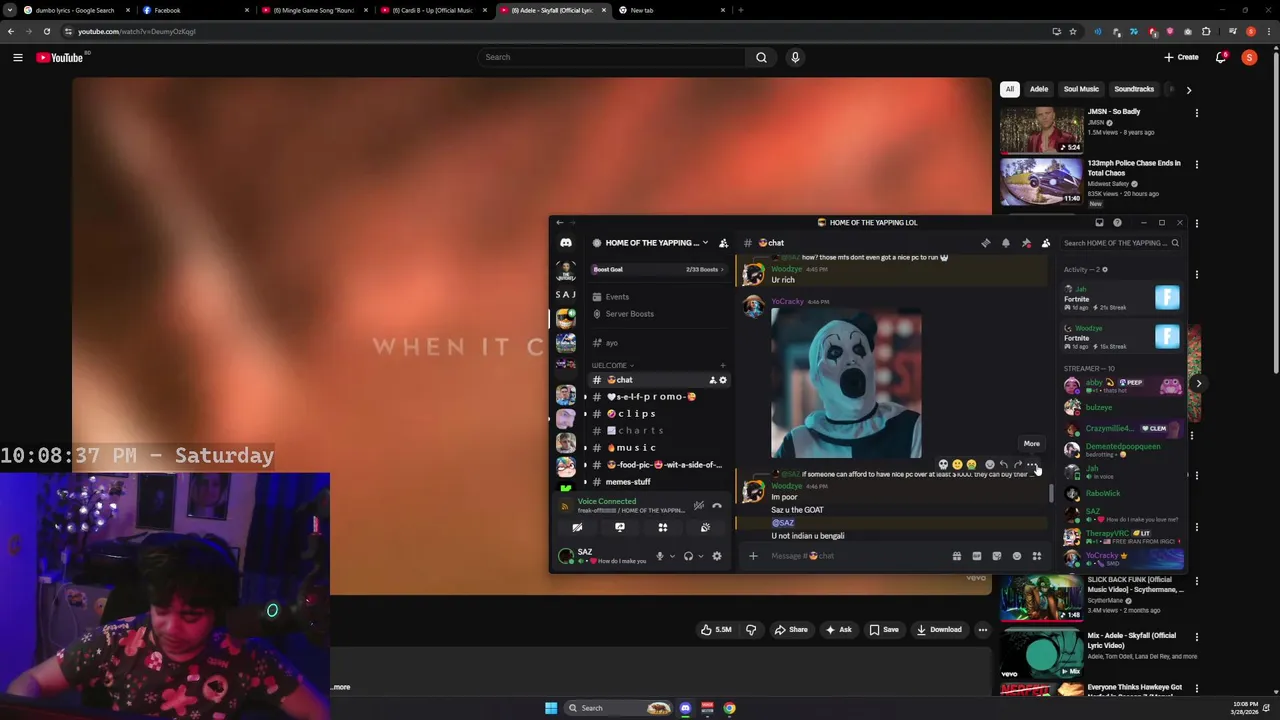The height and width of the screenshot is (720, 1280).
Task: Open the memes-stuff channel
Action: pyautogui.click(x=659, y=482)
